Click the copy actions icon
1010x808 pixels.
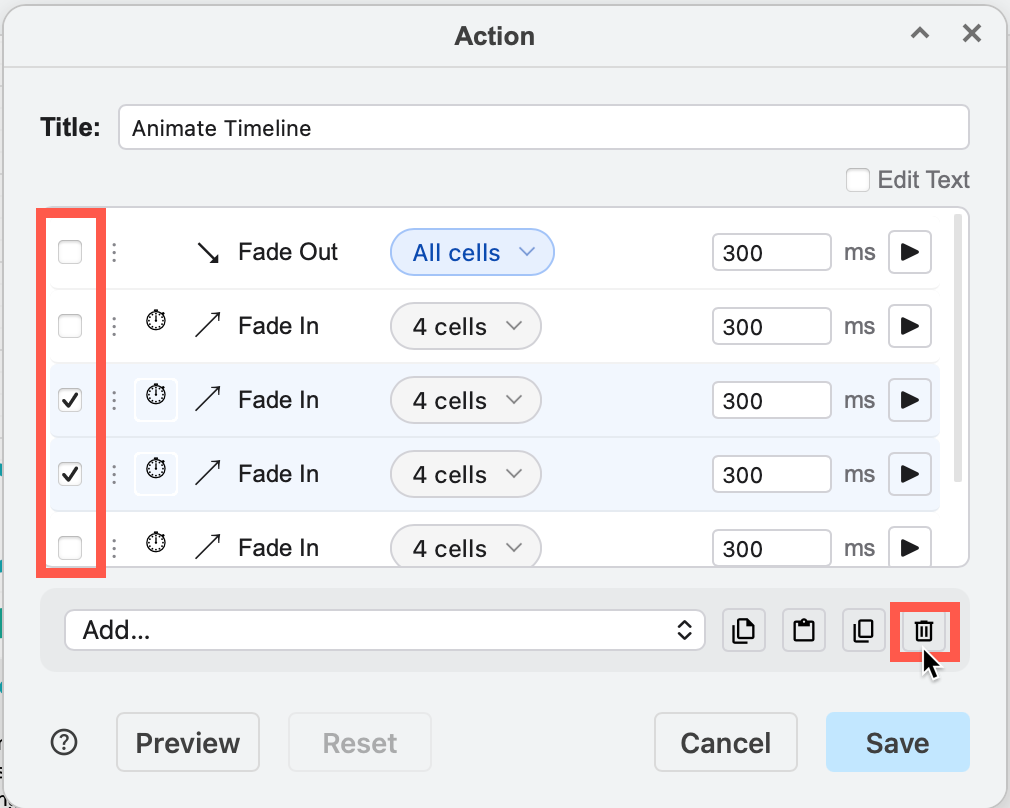pyautogui.click(x=744, y=630)
